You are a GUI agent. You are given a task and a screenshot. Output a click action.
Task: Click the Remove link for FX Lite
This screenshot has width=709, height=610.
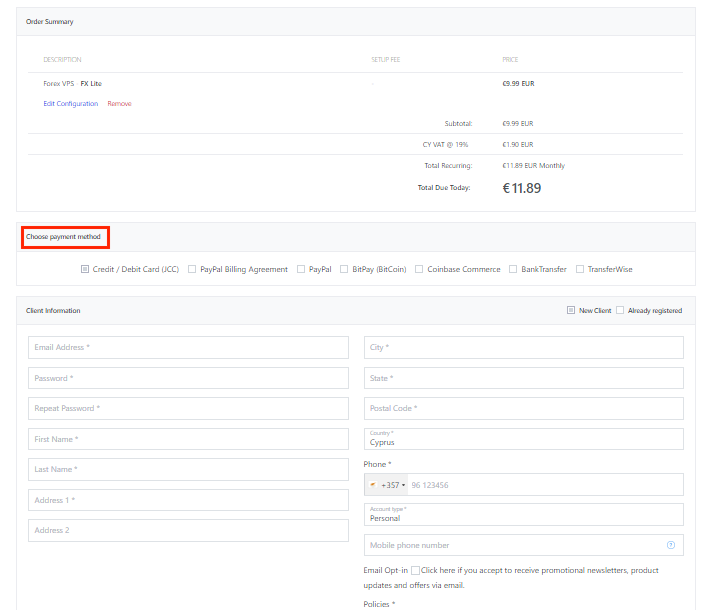119,104
